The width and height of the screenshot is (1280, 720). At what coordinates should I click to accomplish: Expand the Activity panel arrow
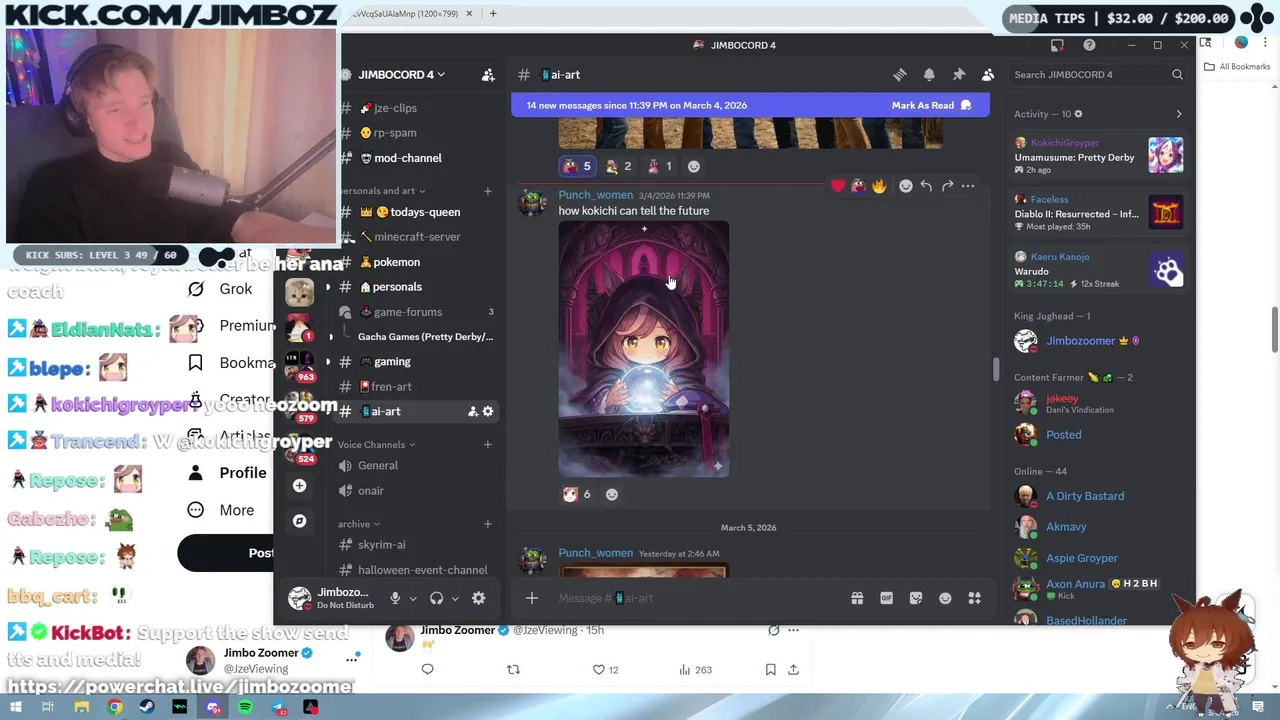coord(1178,114)
